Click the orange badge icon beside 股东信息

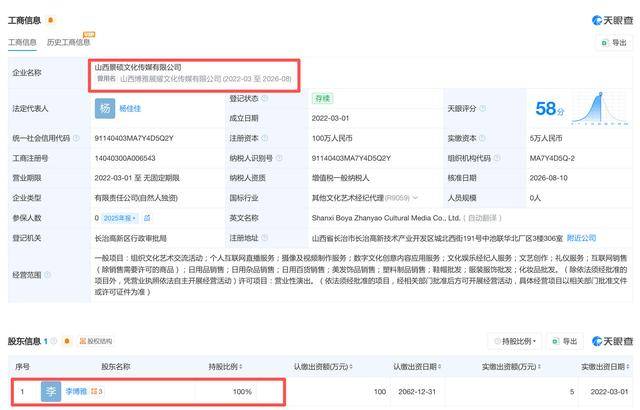[x=67, y=341]
